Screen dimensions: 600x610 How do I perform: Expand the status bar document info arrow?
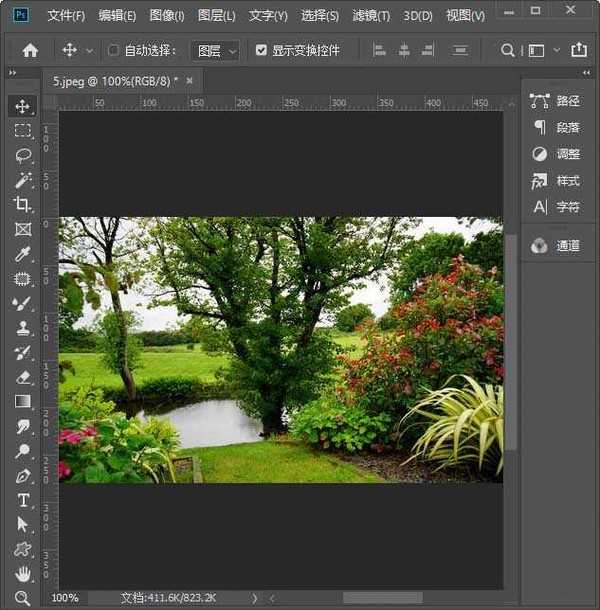point(254,598)
